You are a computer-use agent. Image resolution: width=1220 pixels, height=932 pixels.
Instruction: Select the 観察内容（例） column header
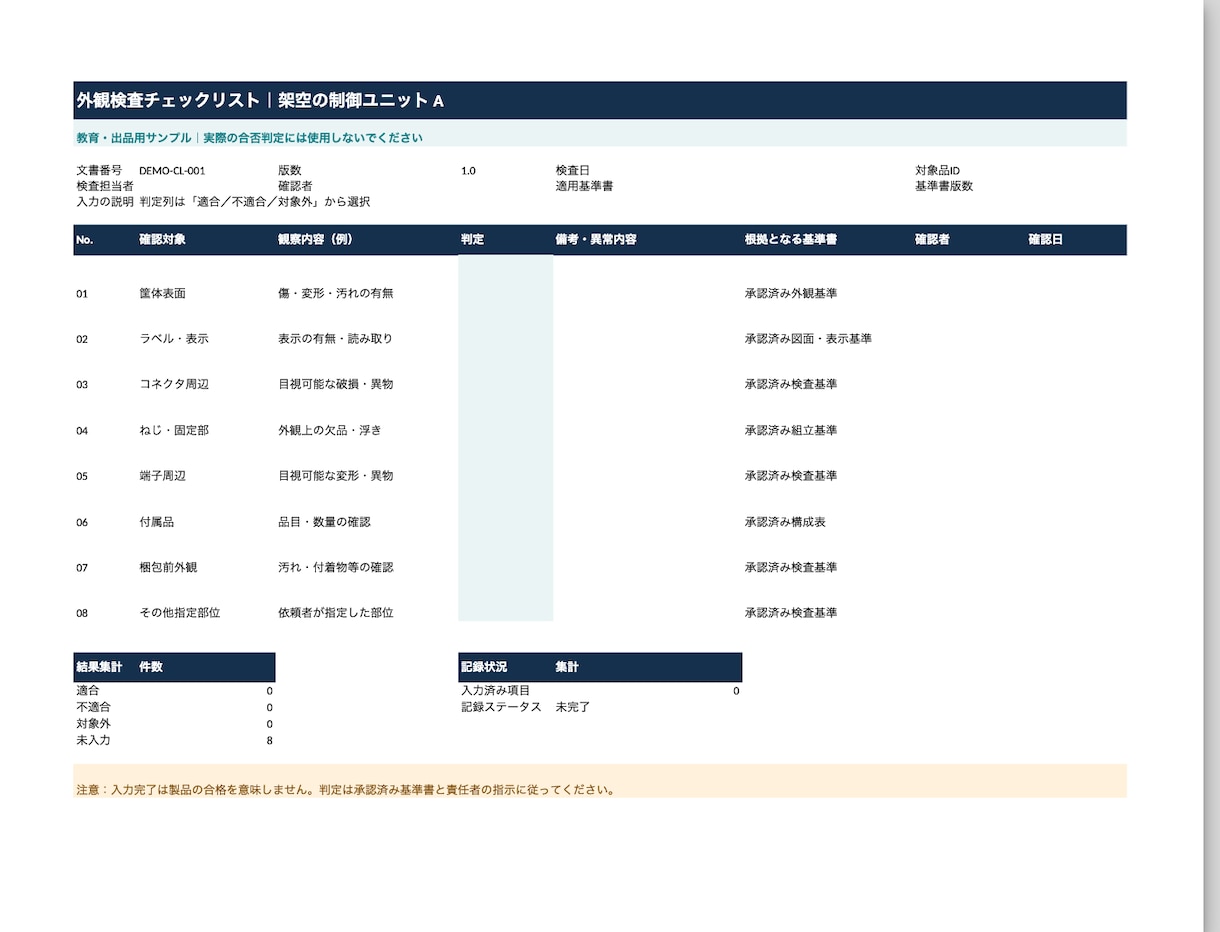(315, 240)
